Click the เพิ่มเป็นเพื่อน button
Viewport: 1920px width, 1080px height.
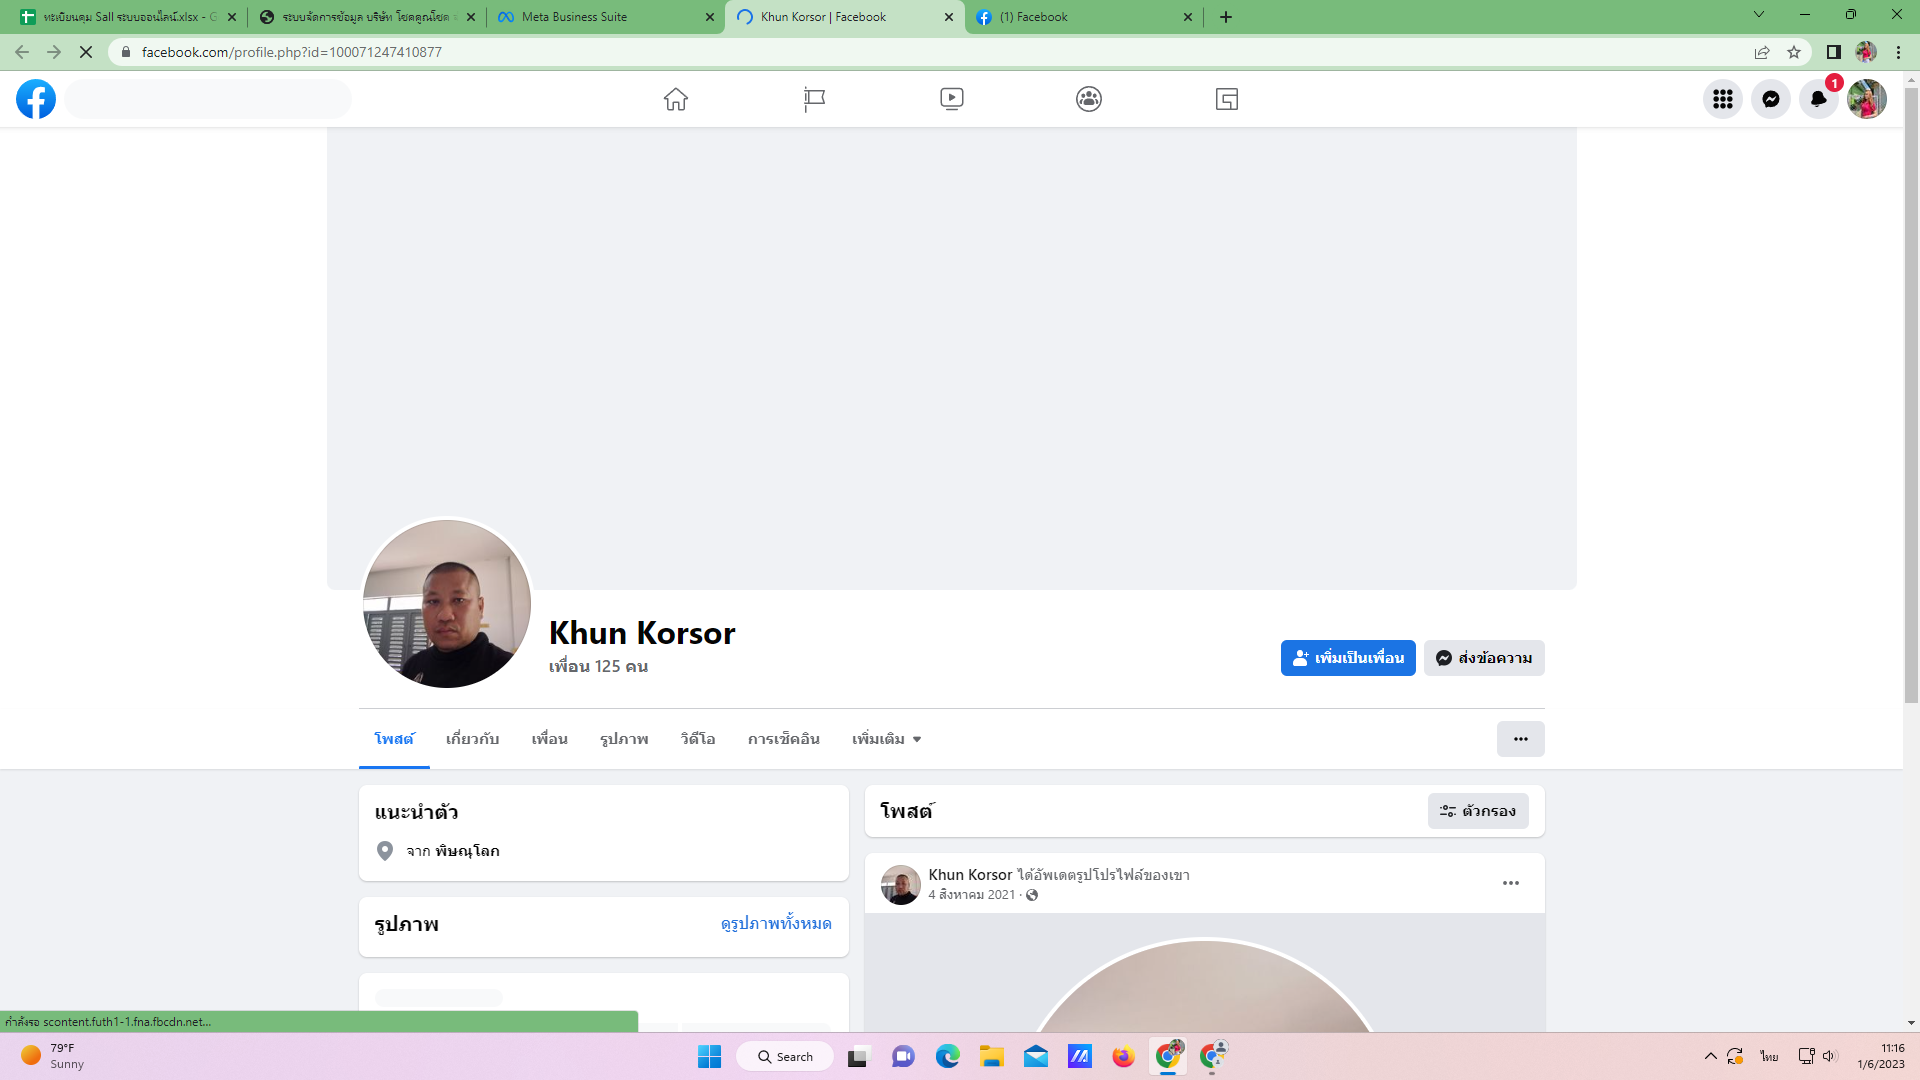click(x=1348, y=658)
